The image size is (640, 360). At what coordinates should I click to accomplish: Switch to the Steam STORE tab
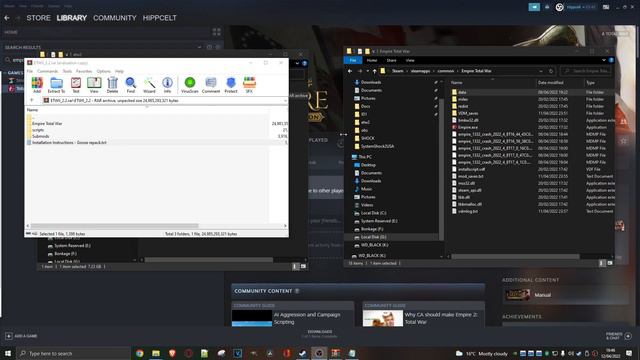point(38,18)
